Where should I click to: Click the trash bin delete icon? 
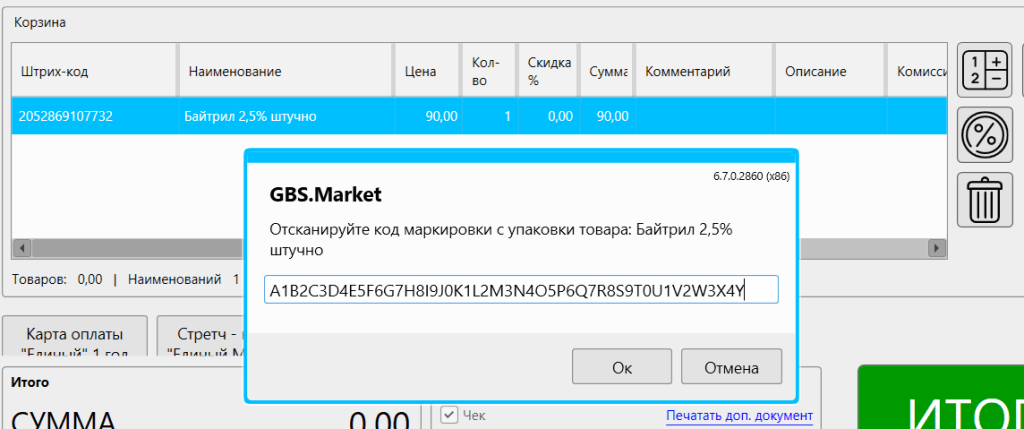[984, 199]
